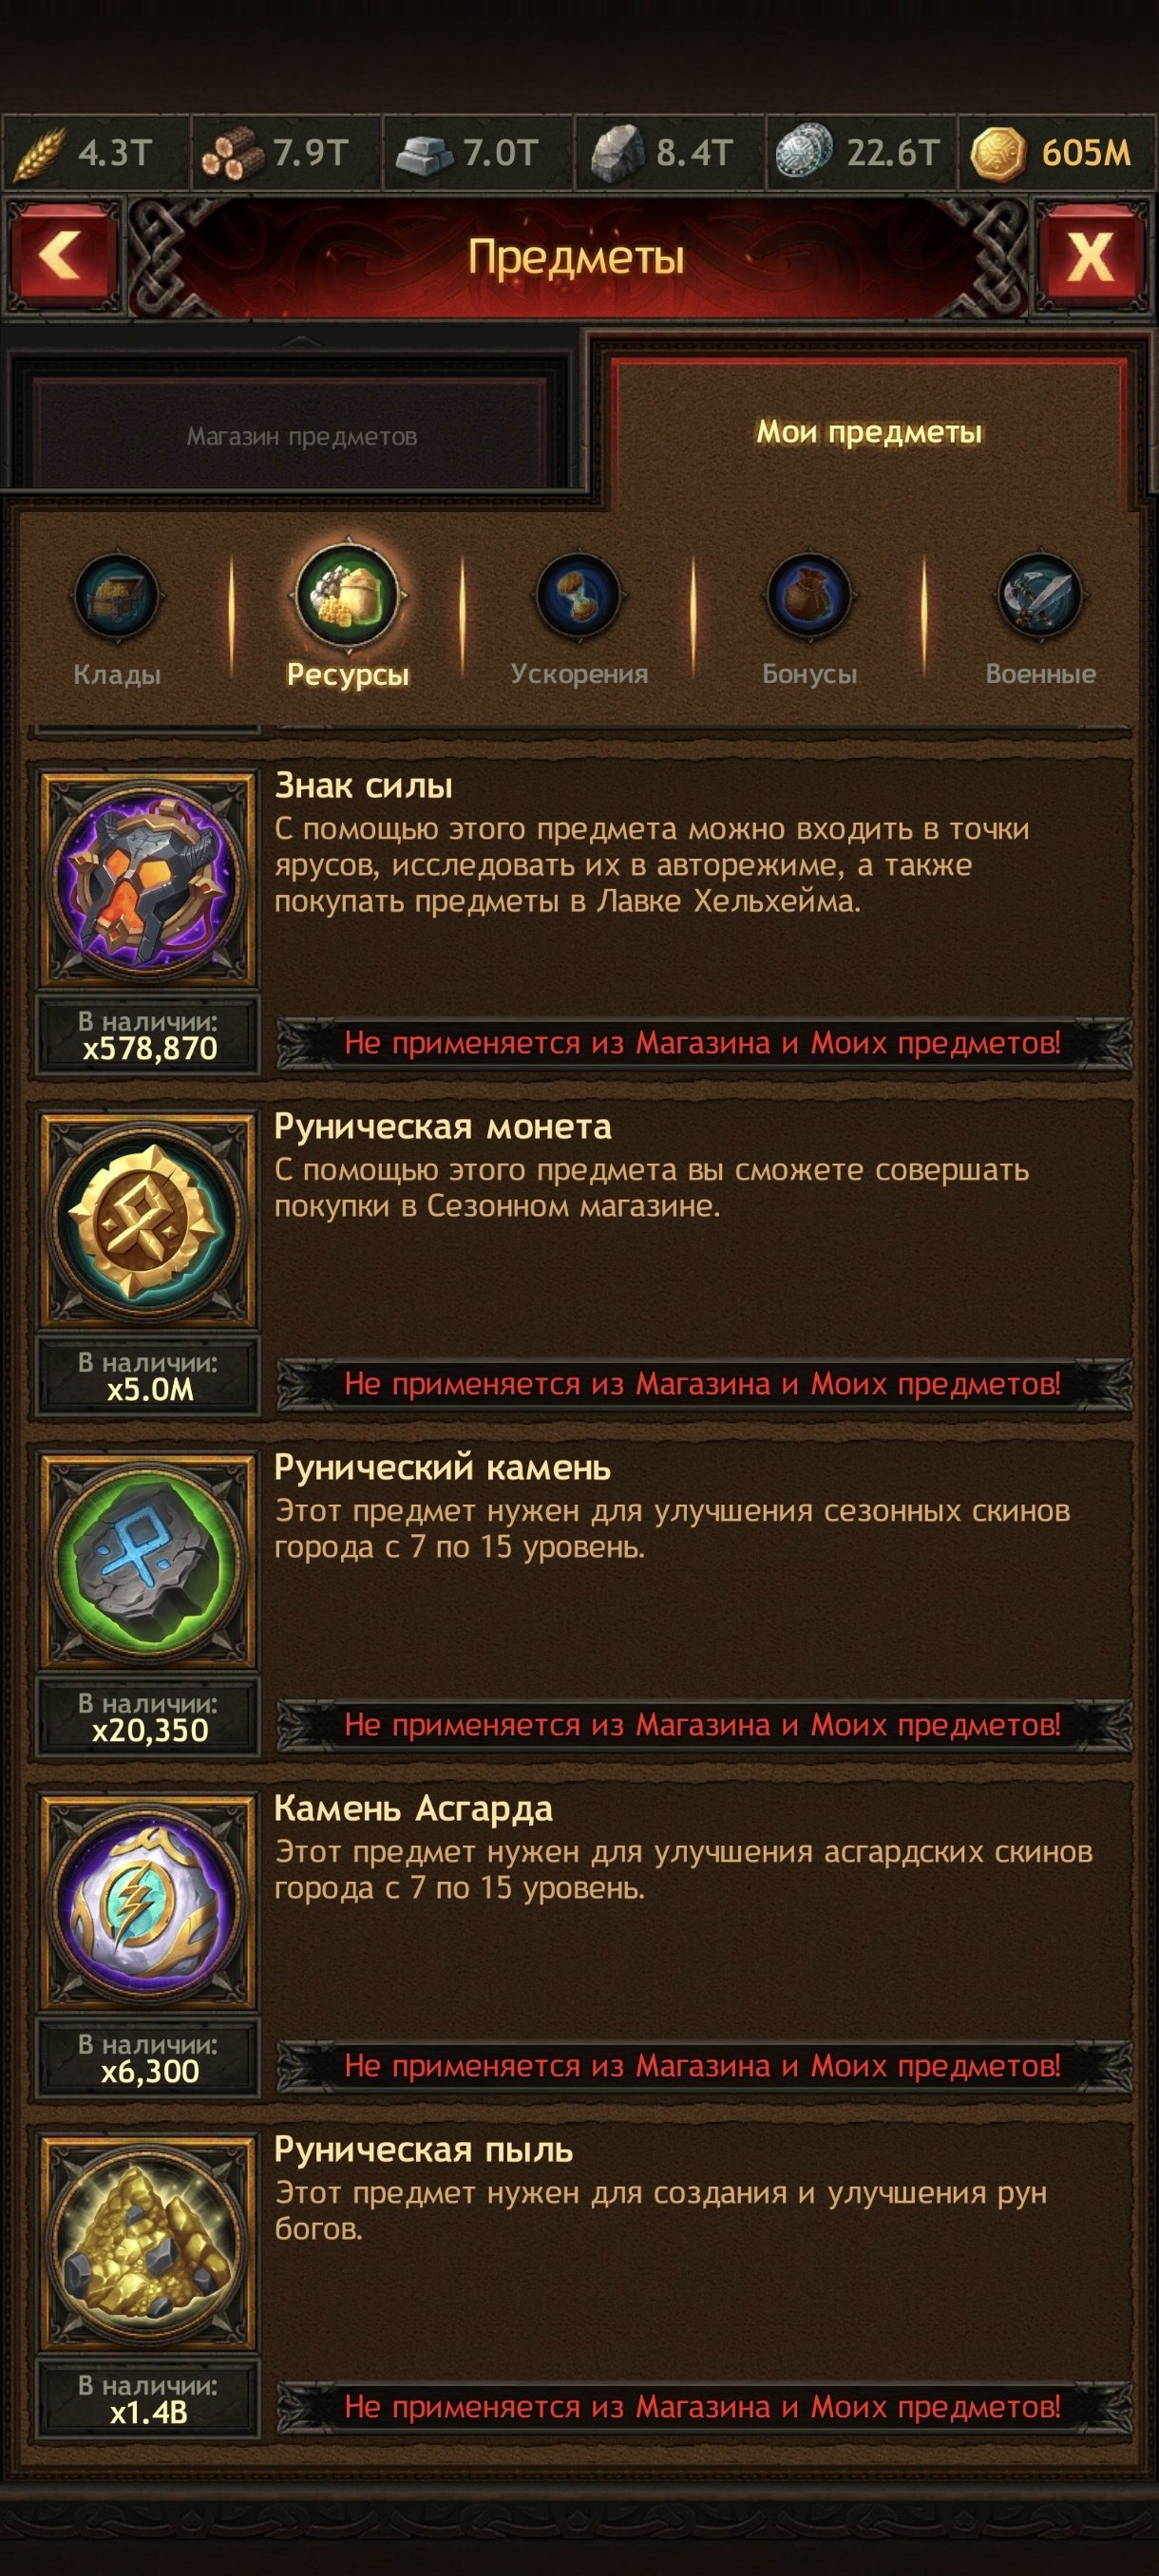The image size is (1159, 2576).
Task: Open the Клады treasure chest category
Action: coord(117,619)
